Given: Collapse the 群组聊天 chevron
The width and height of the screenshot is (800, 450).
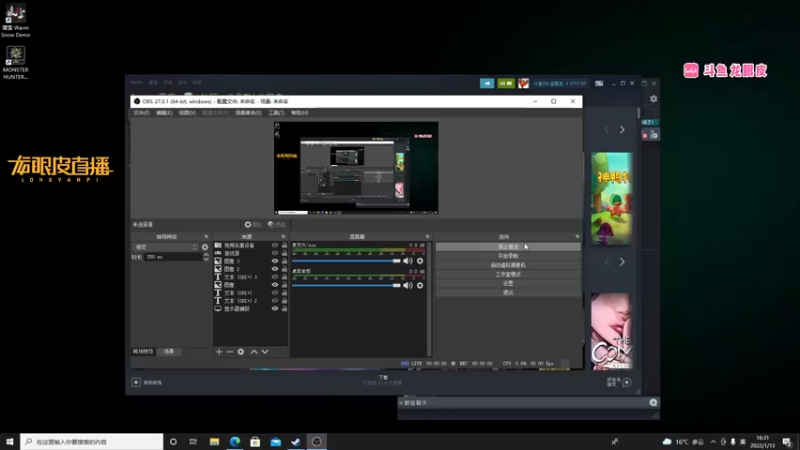Looking at the screenshot, I should (x=401, y=403).
